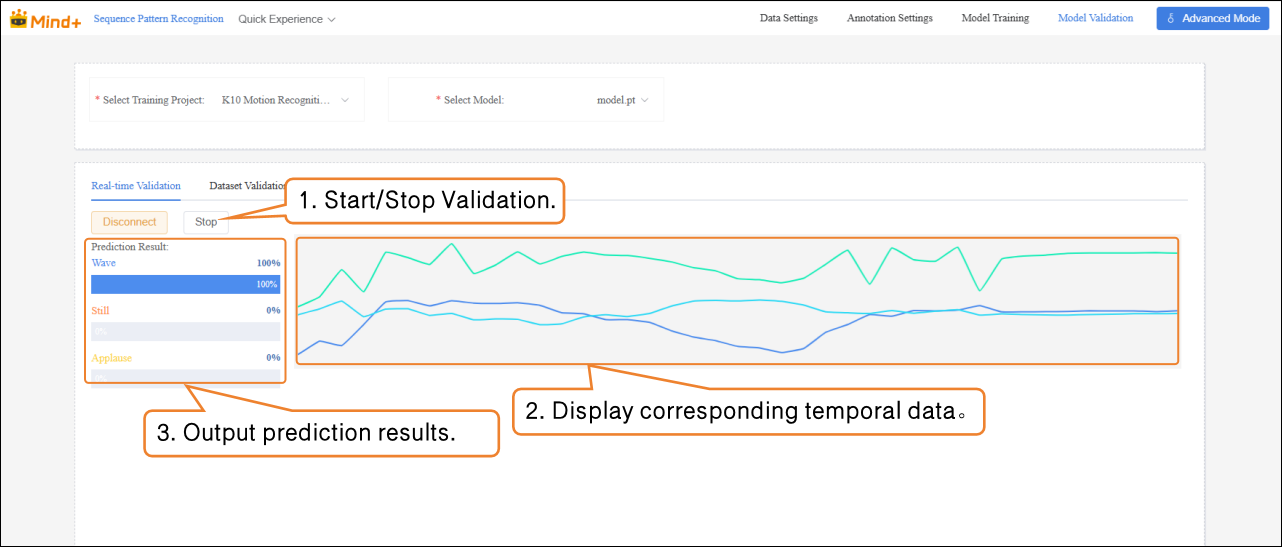Click the Applause prediction label
The width and height of the screenshot is (1282, 548).
coord(111,358)
